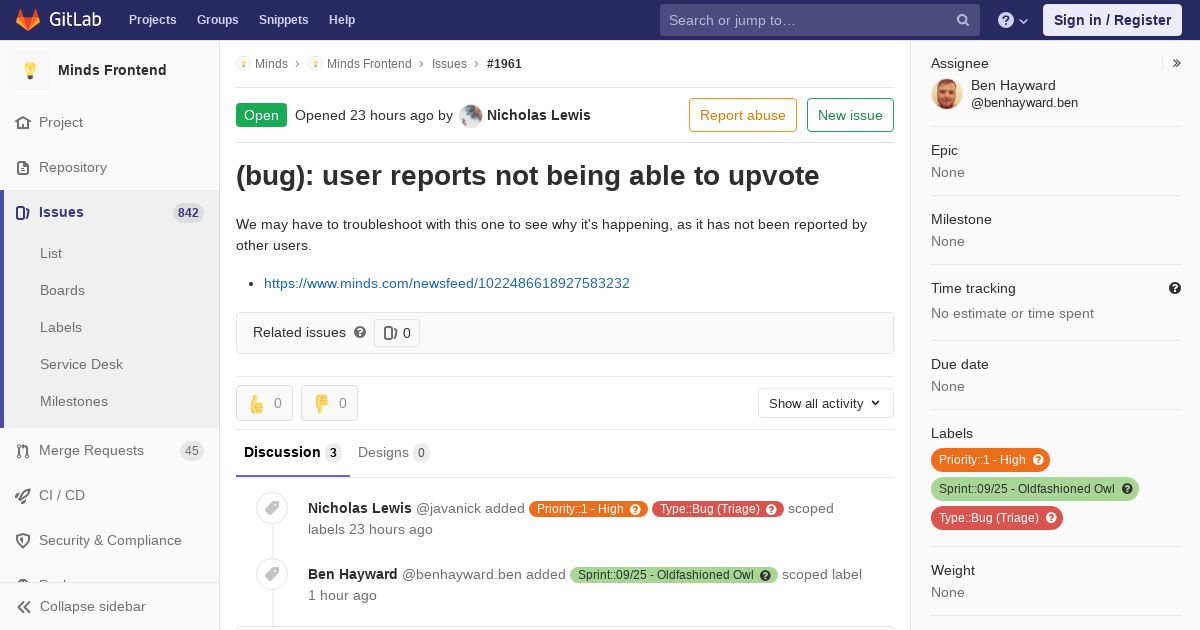Click the Minds breadcrumb text link
Screen dimensions: 1200x630
click(x=271, y=64)
